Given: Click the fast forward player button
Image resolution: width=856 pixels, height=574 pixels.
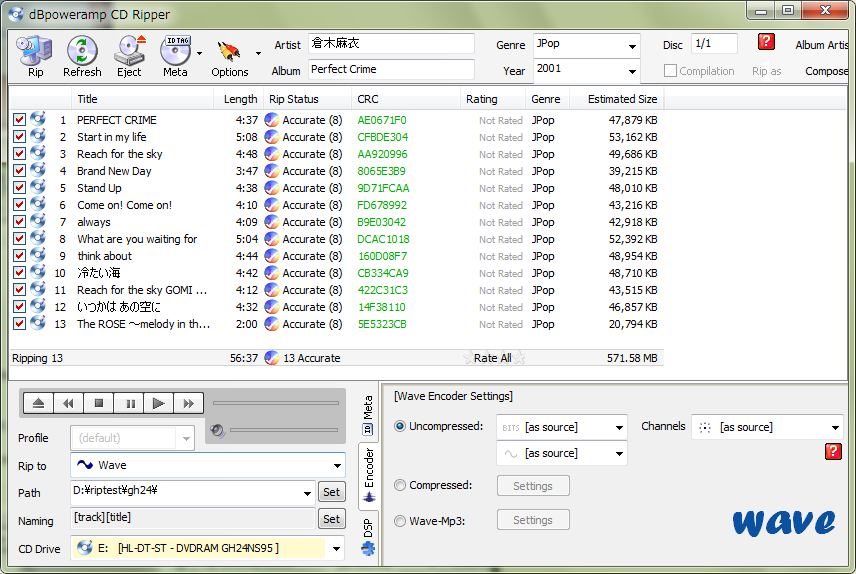Looking at the screenshot, I should coord(189,404).
